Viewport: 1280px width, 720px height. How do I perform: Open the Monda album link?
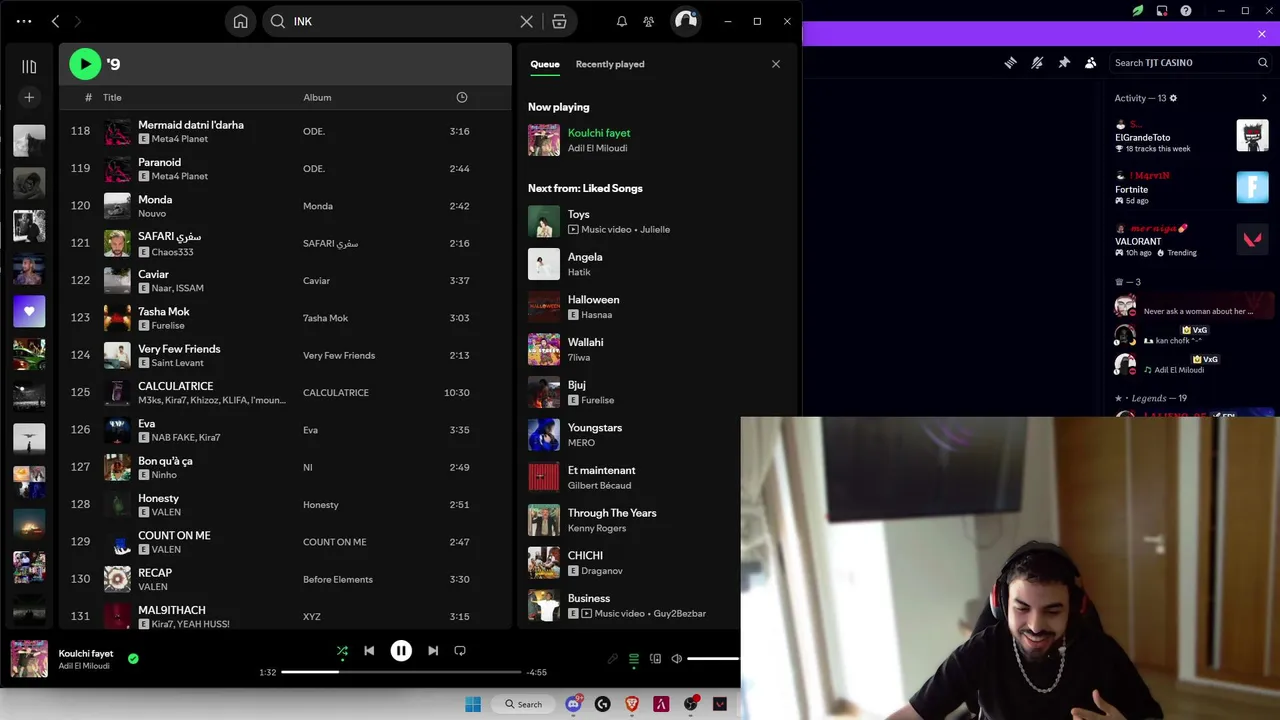318,206
